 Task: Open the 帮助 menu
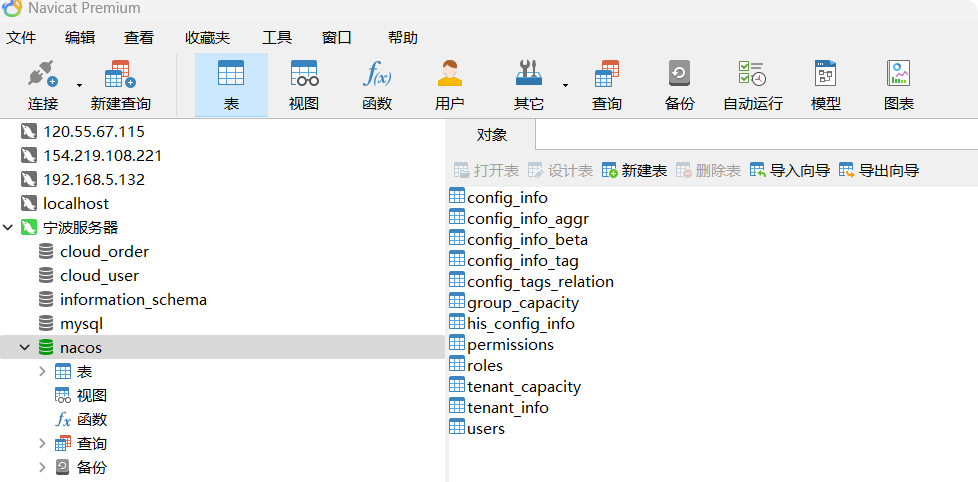pos(403,38)
